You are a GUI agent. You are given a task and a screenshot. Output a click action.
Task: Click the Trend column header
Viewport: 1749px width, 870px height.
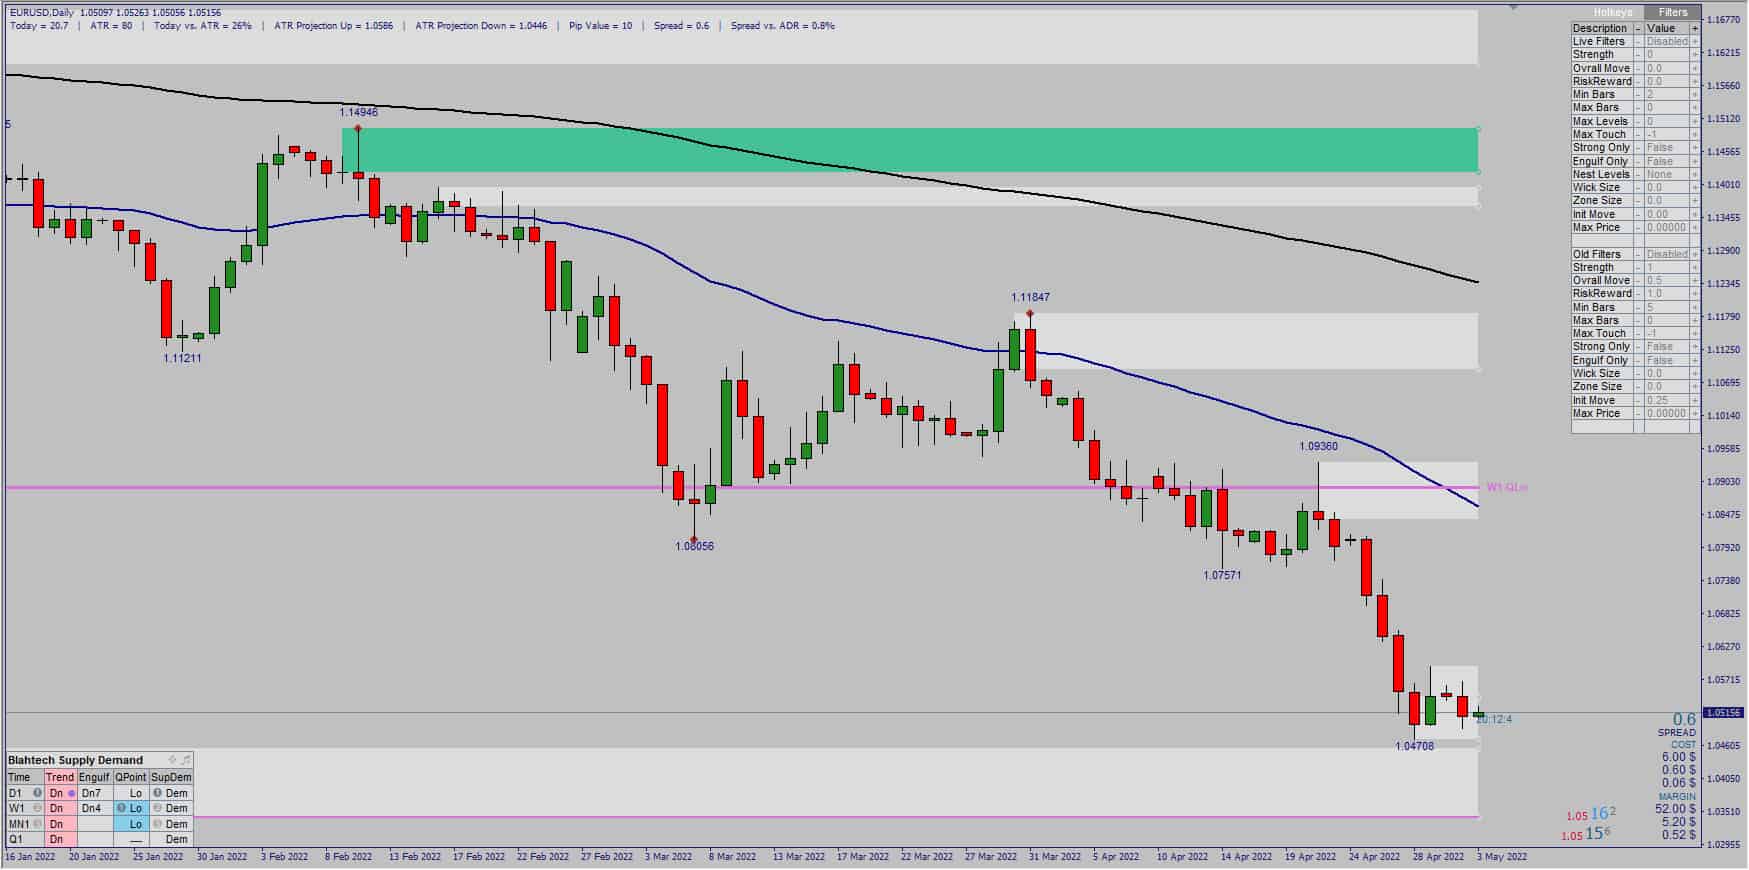[x=60, y=777]
